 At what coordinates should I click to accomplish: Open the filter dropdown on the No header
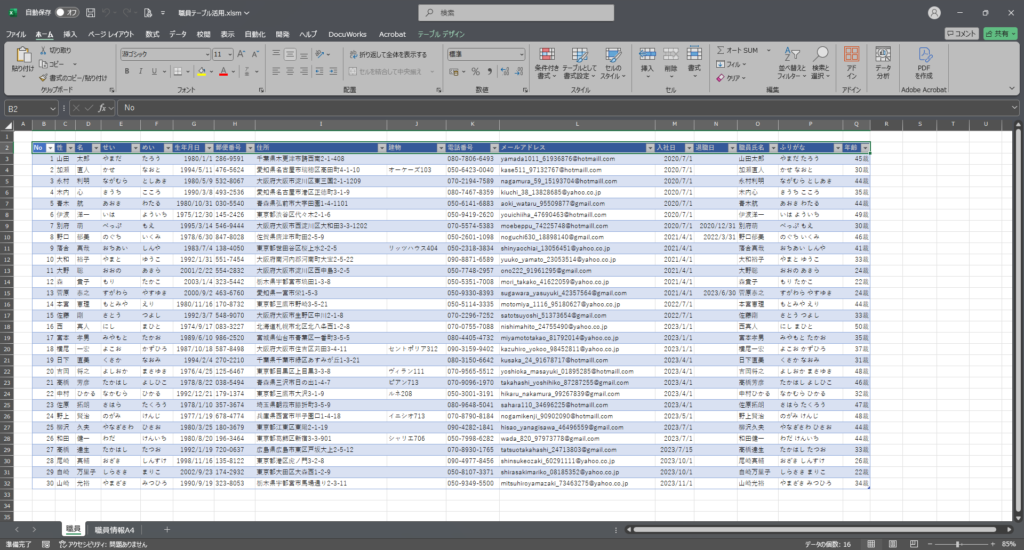[50, 148]
